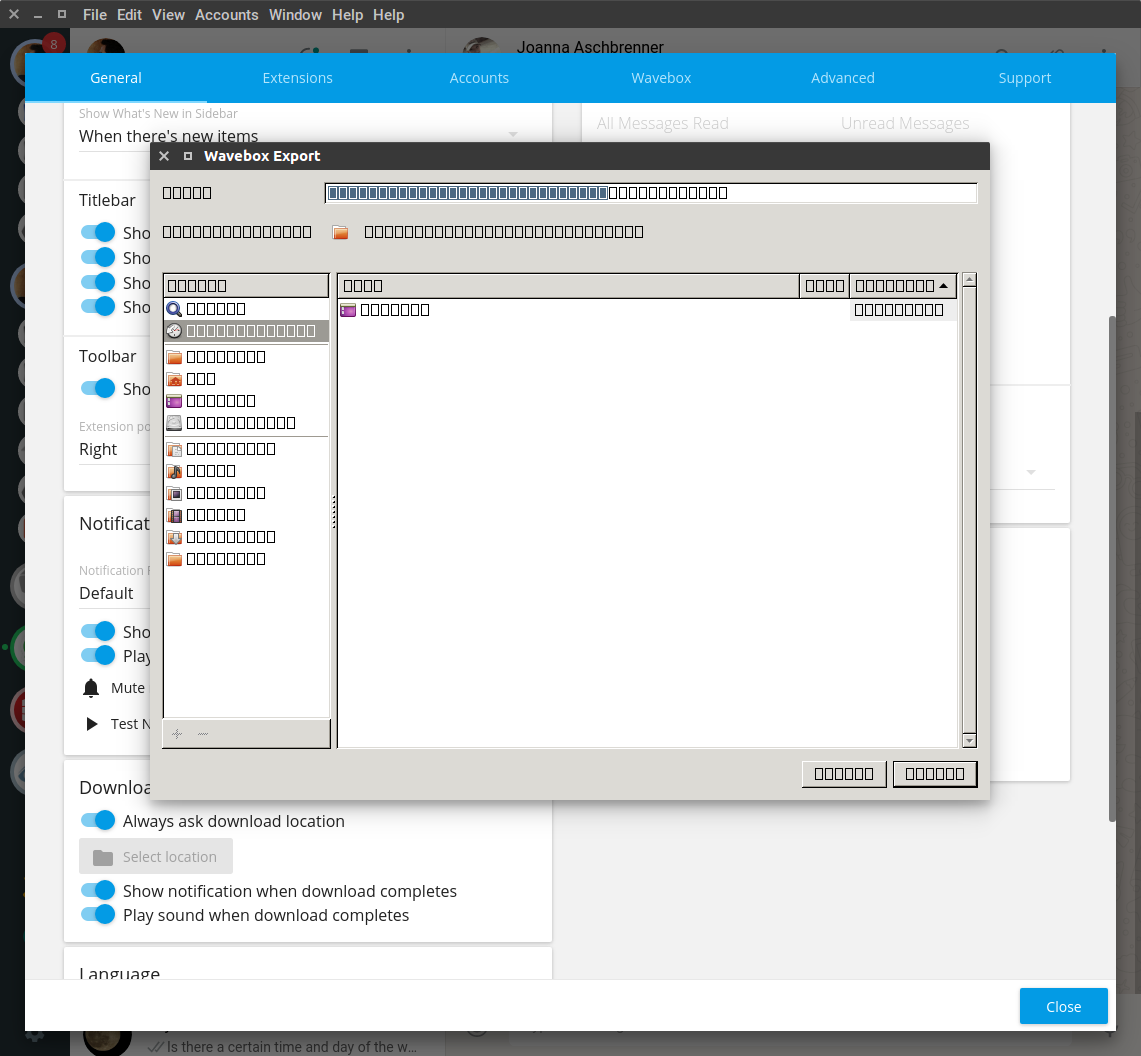Select the Search location in the export dialog sidebar

pyautogui.click(x=215, y=308)
